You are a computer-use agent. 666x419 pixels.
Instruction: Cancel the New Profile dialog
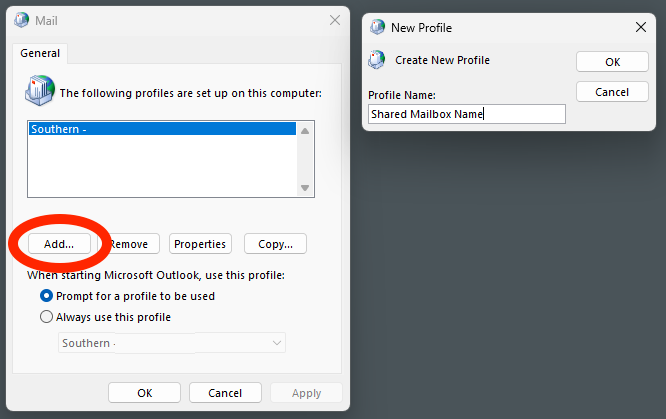coord(612,92)
